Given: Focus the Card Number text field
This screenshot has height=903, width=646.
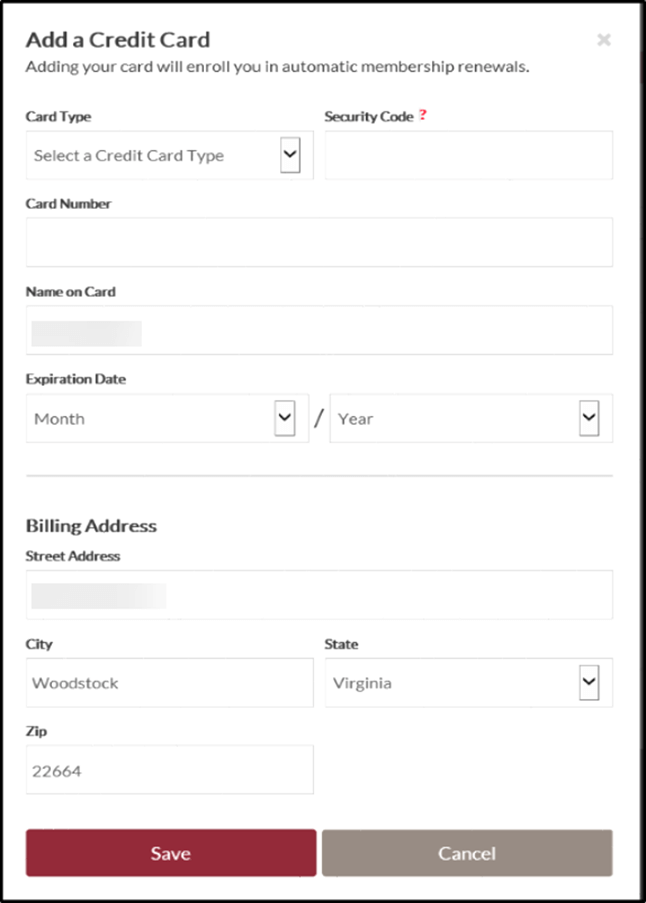Looking at the screenshot, I should pos(320,242).
